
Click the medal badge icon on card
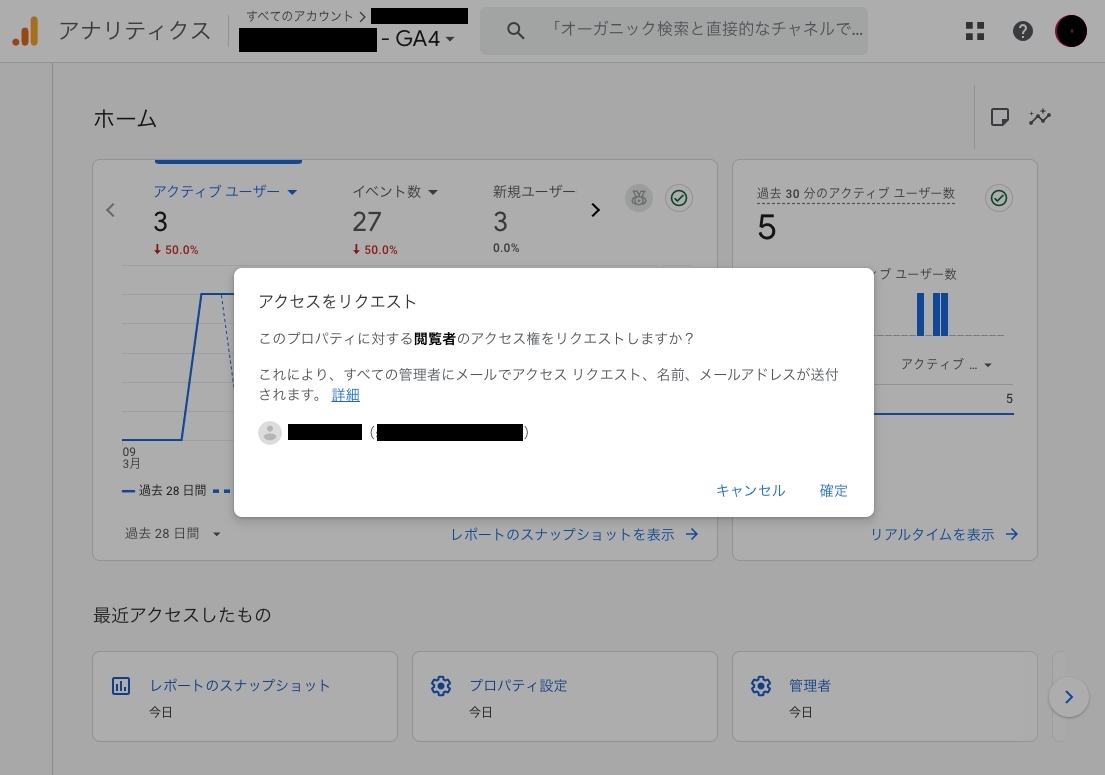[x=639, y=198]
